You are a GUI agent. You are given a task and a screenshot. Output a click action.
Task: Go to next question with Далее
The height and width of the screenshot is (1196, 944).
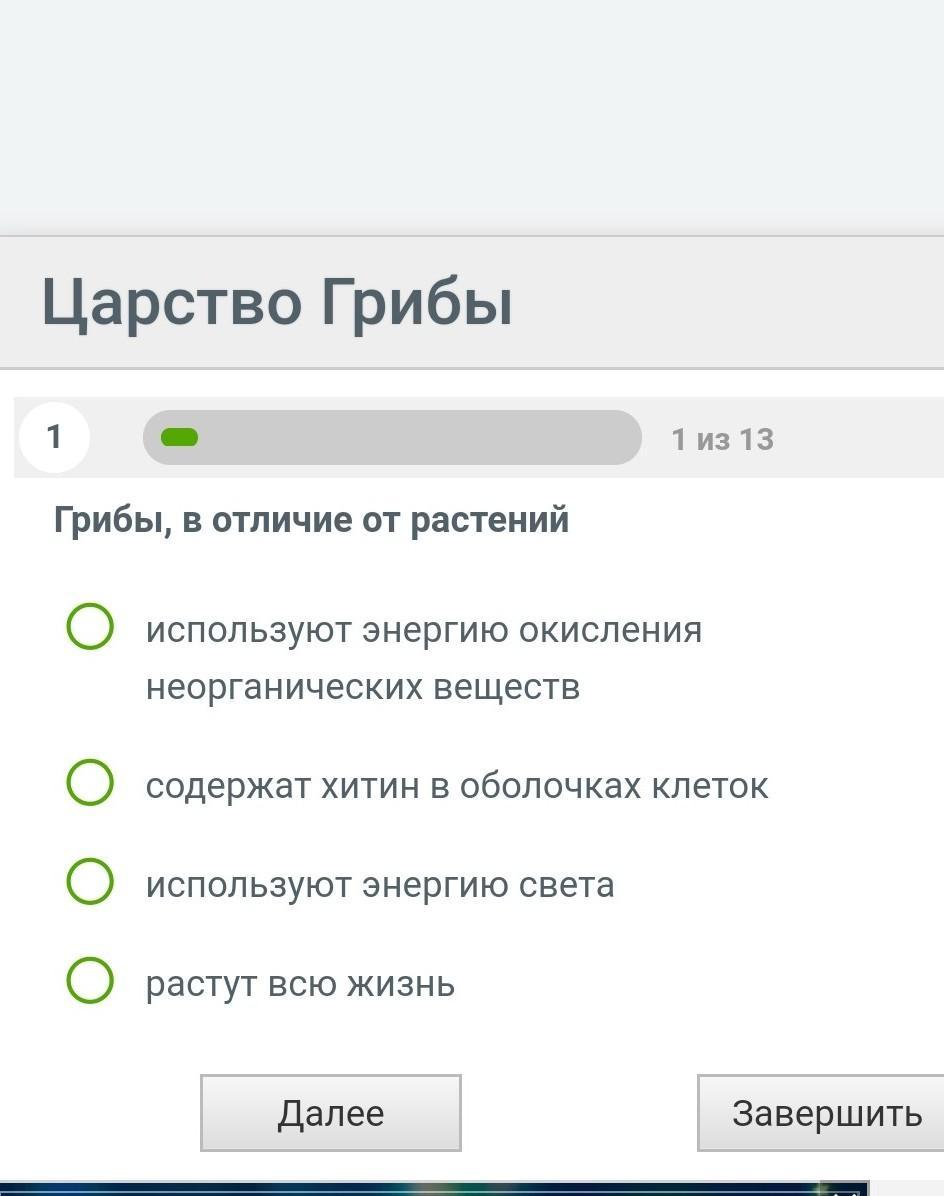tap(331, 1113)
